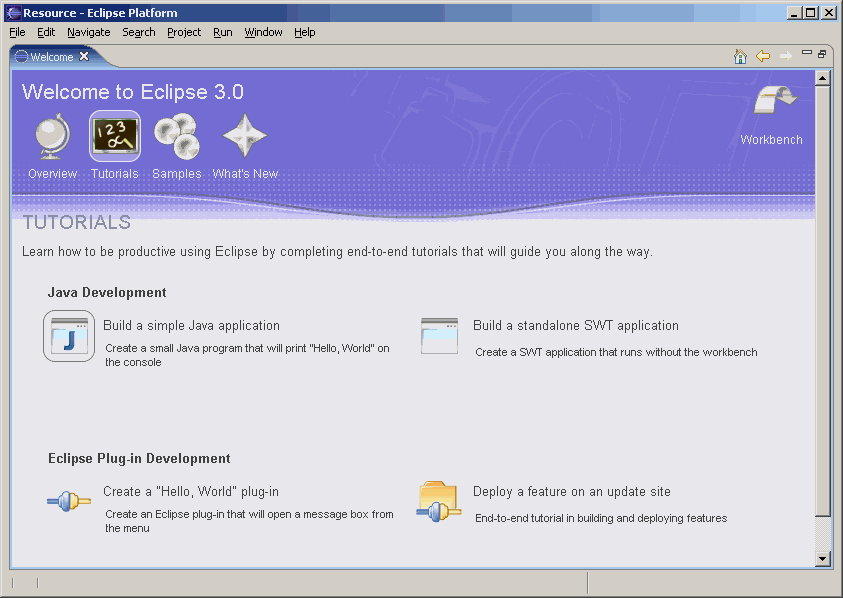Click the scrollbar down arrow
Image resolution: width=843 pixels, height=598 pixels.
[822, 559]
